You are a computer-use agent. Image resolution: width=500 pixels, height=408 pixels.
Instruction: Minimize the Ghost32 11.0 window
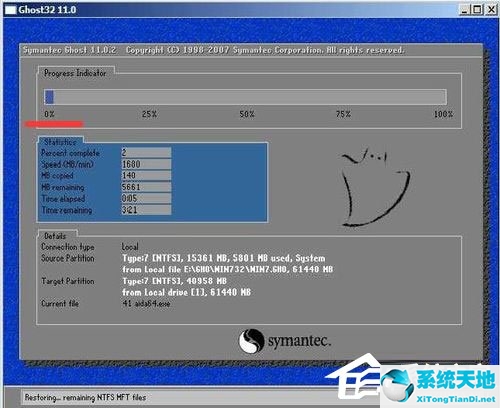[465, 10]
